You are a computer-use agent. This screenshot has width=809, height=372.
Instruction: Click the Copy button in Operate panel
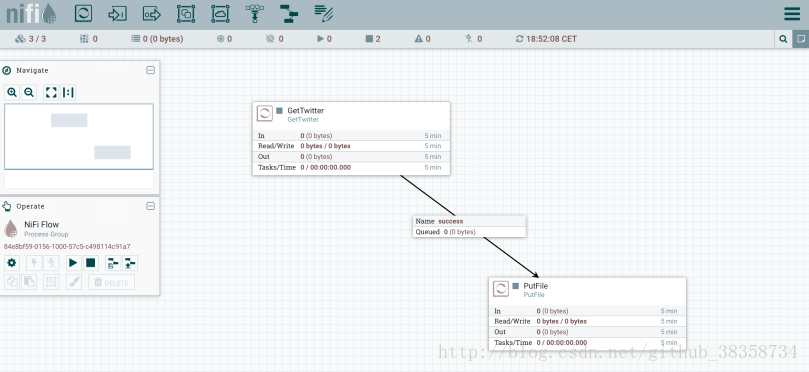(x=12, y=282)
